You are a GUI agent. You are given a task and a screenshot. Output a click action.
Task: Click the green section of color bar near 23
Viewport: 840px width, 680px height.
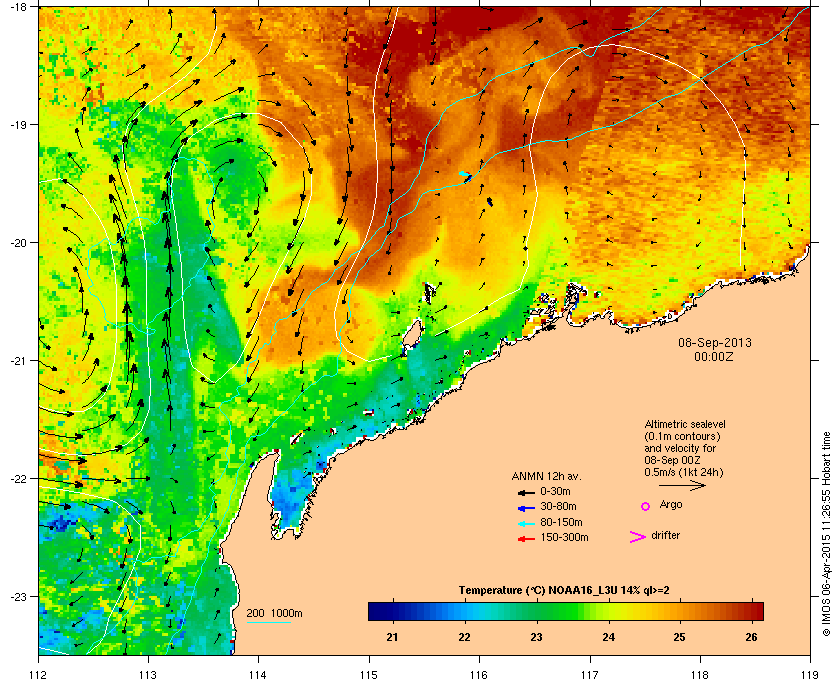point(536,611)
